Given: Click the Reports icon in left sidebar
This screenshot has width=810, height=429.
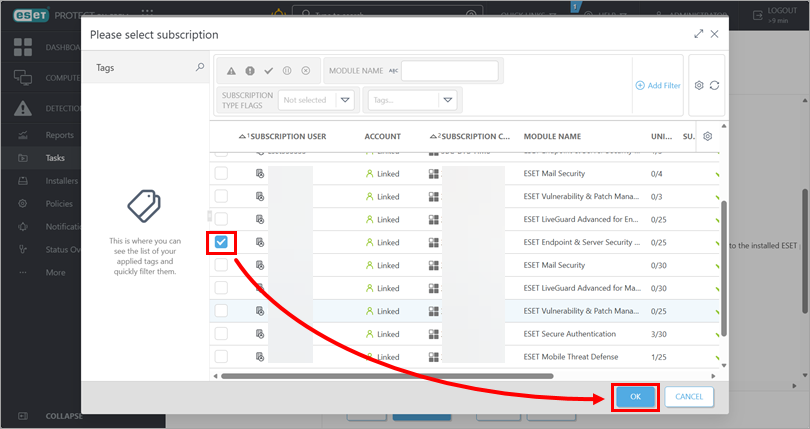Looking at the screenshot, I should (23, 135).
